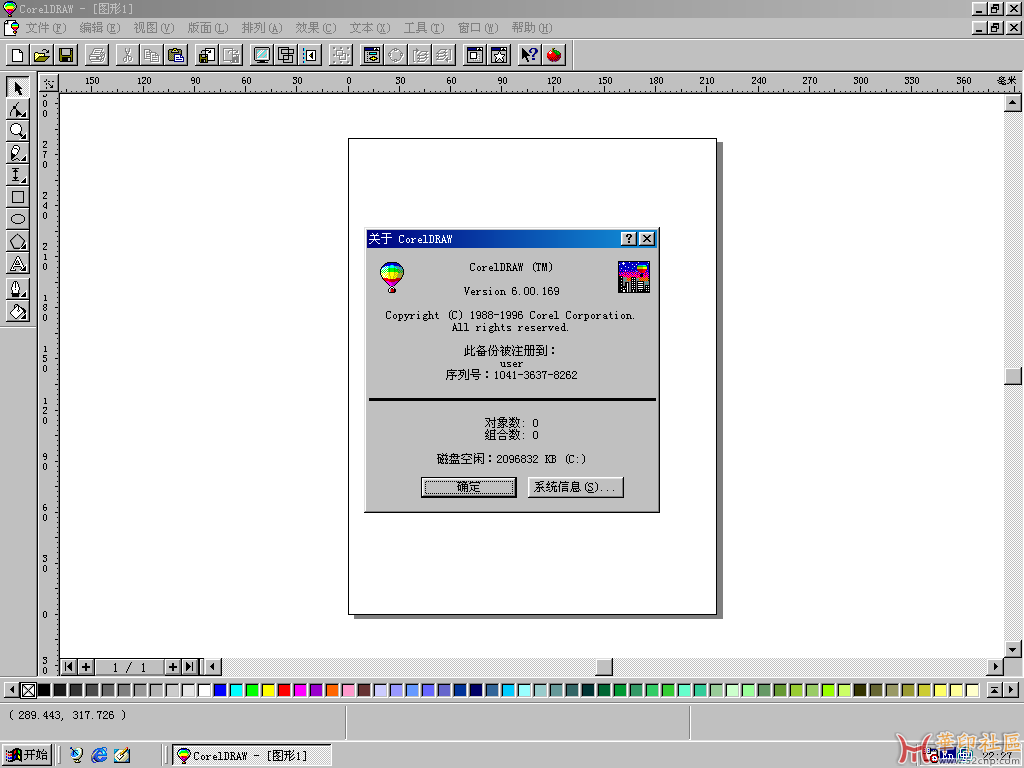Select the Fill bucket tool
The image size is (1024, 768).
[x=18, y=311]
